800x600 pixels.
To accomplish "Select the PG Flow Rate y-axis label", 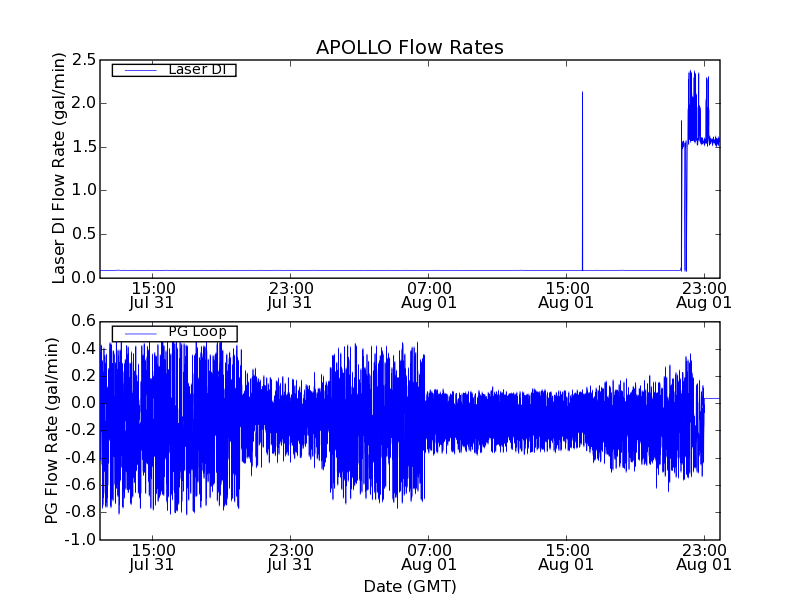I will 51,430.
